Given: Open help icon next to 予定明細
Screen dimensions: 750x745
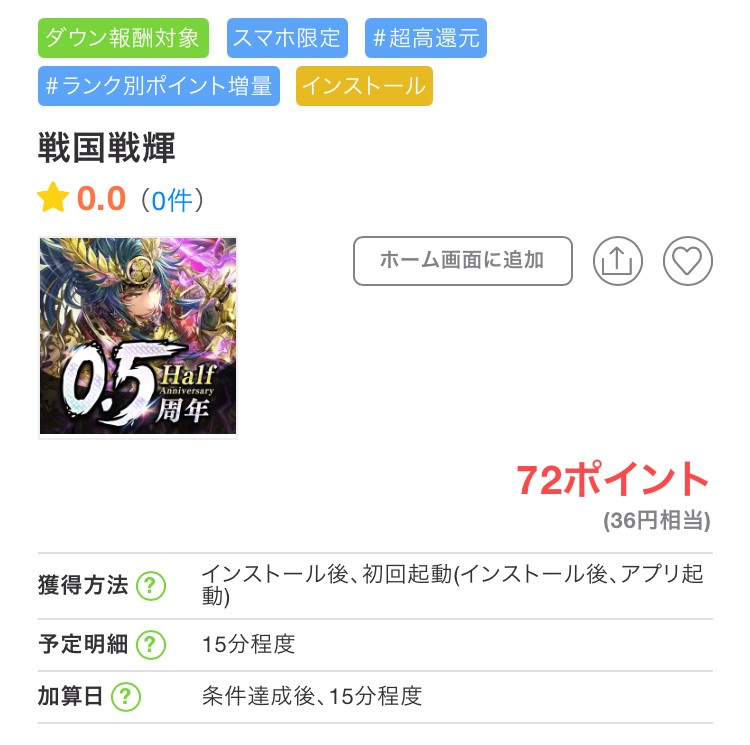Looking at the screenshot, I should tap(151, 645).
